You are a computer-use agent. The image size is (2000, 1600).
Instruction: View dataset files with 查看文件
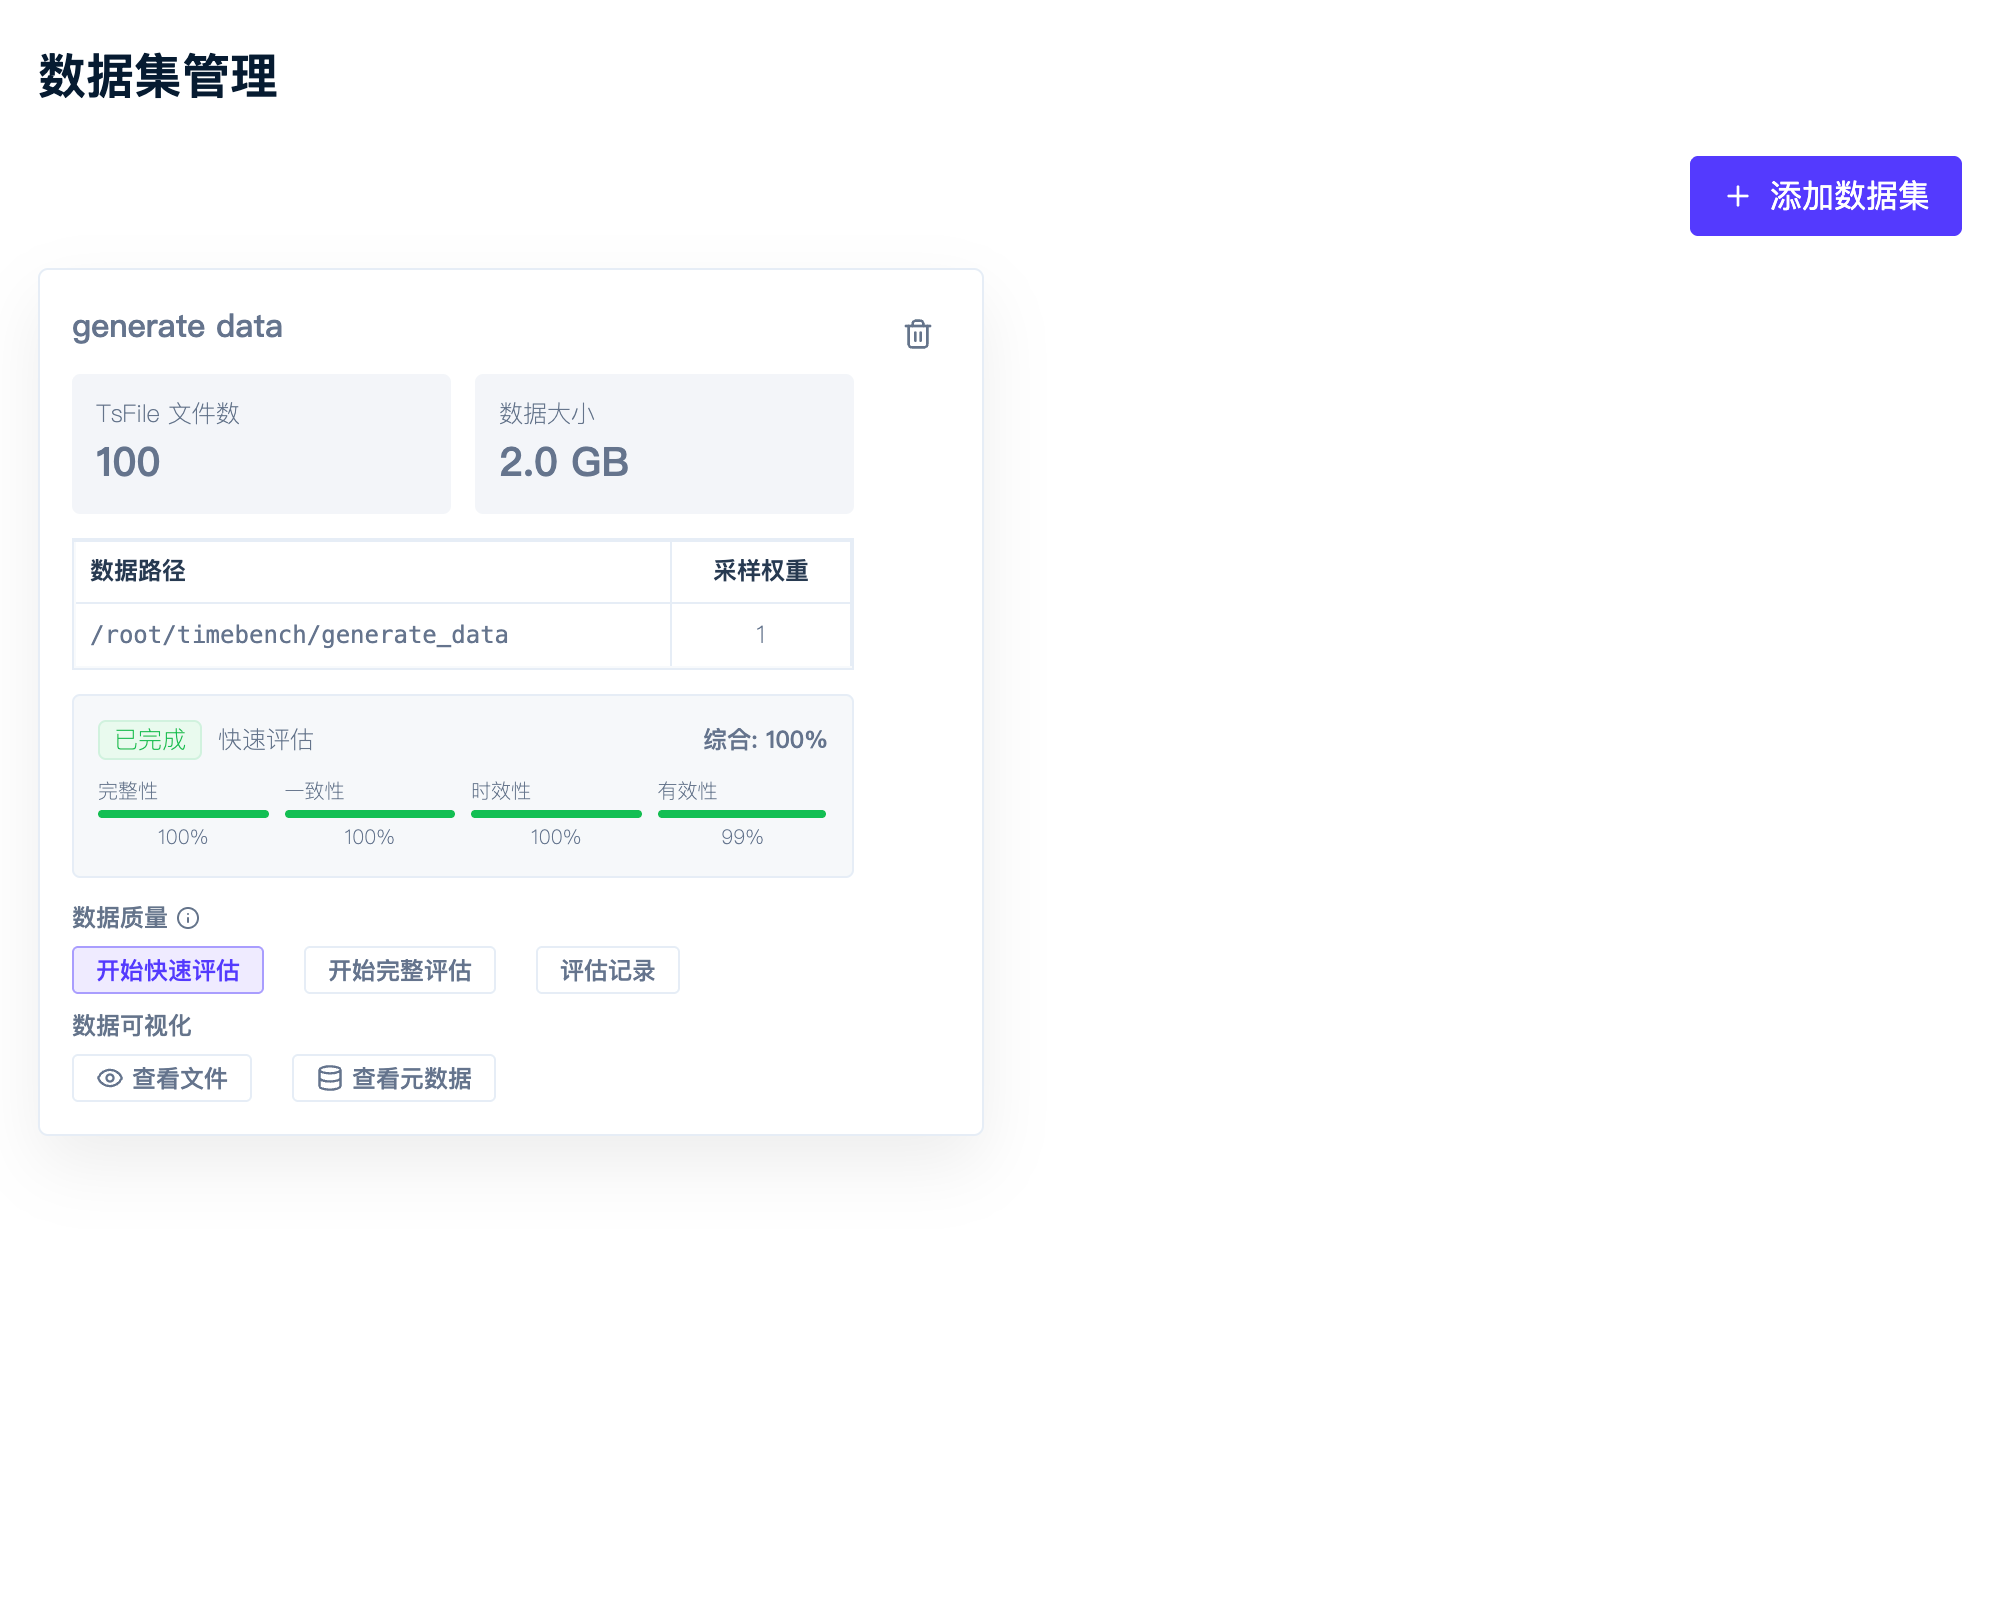162,1078
